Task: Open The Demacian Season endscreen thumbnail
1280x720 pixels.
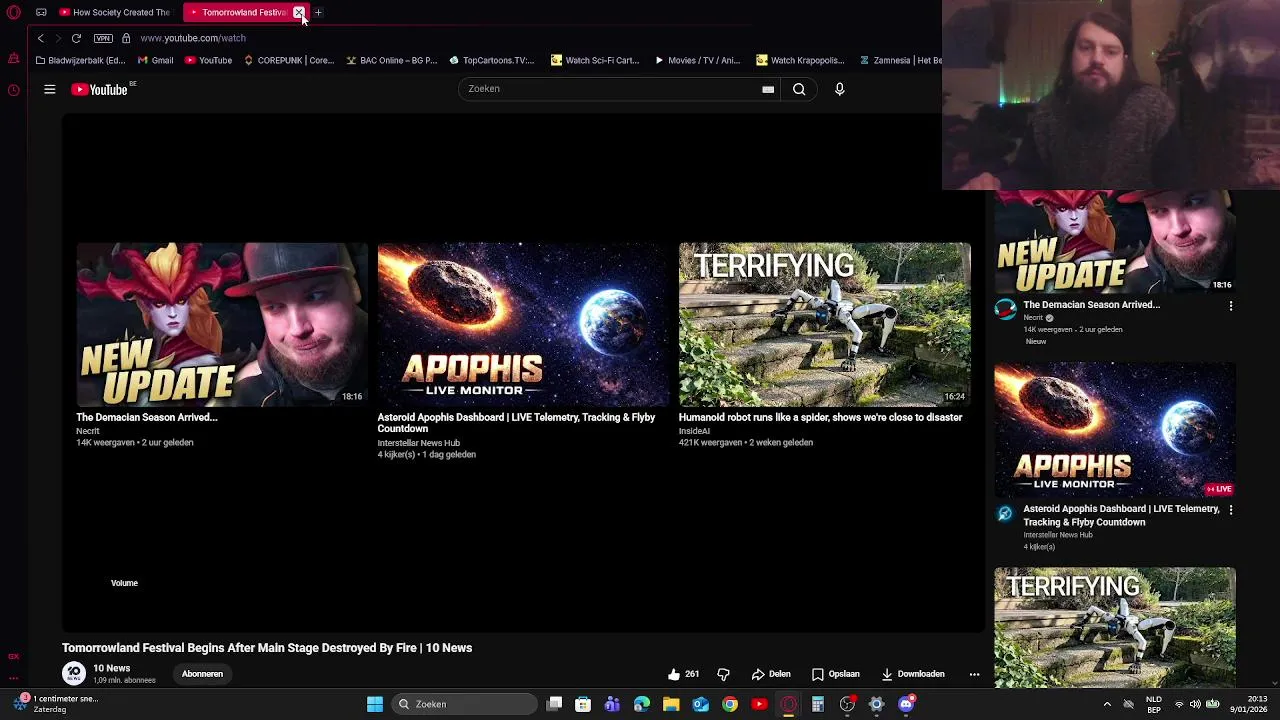Action: click(222, 324)
